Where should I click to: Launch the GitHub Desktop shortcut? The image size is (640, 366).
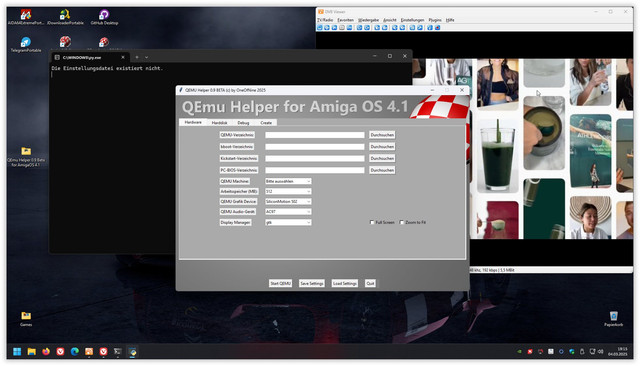pos(104,17)
